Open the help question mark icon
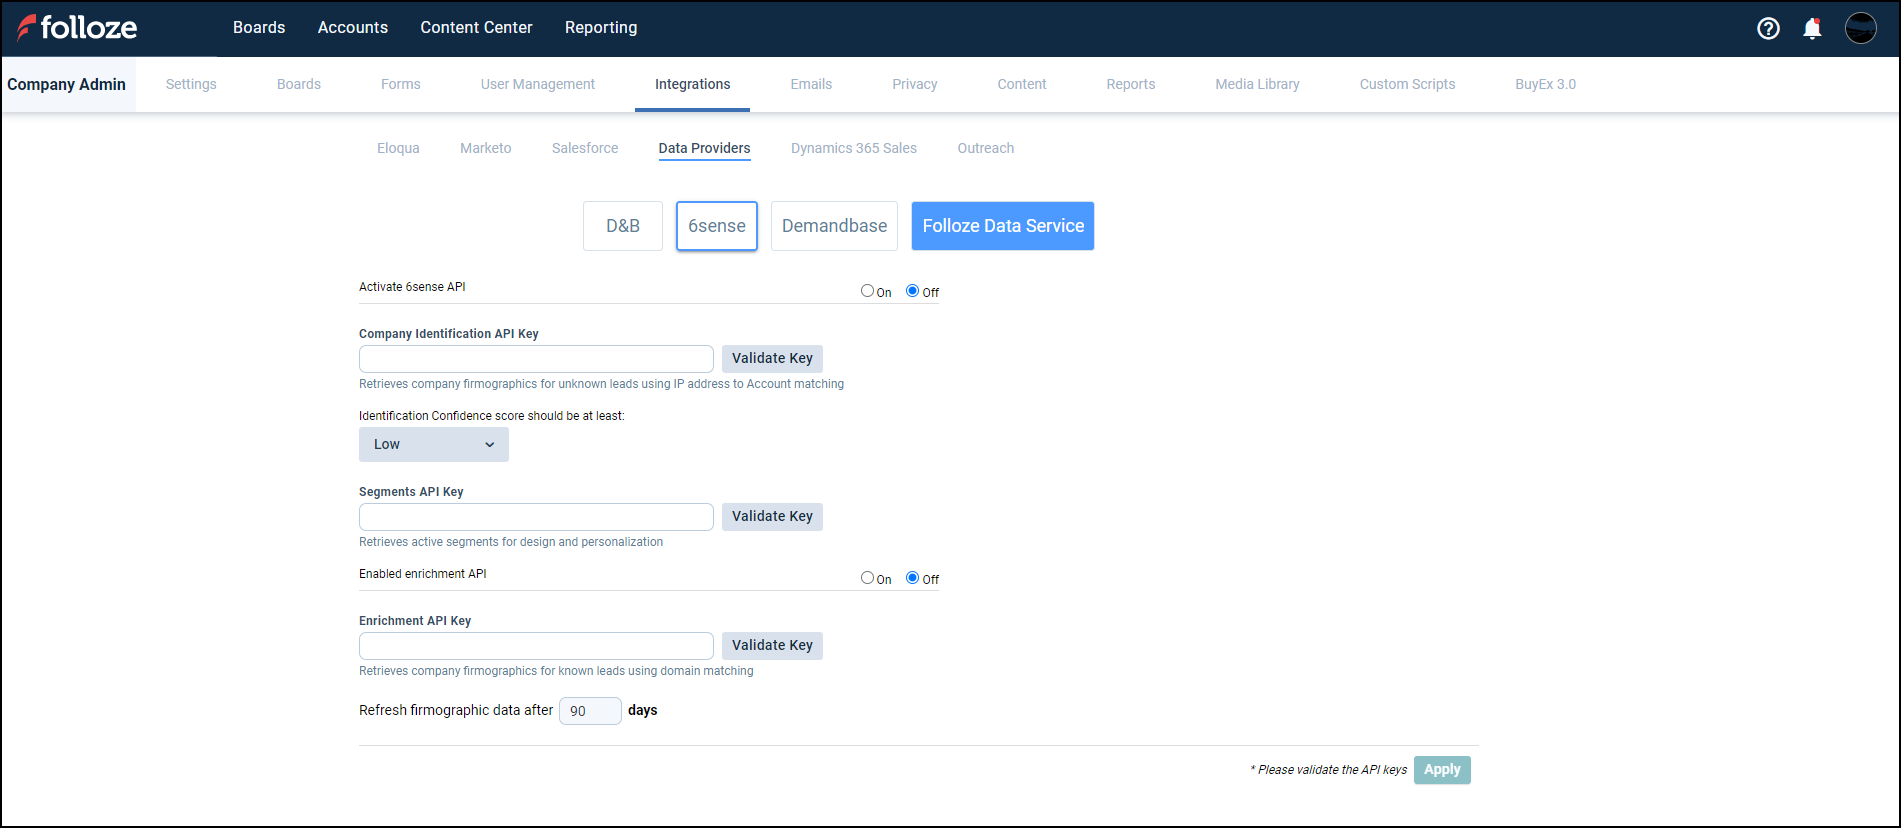Image resolution: width=1901 pixels, height=828 pixels. (1768, 28)
